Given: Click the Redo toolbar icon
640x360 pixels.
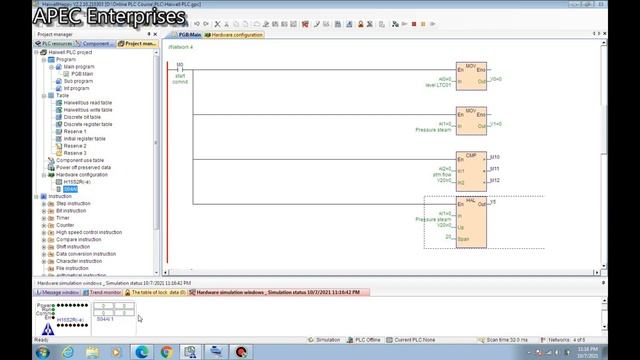Looking at the screenshot, I should tap(206, 24).
